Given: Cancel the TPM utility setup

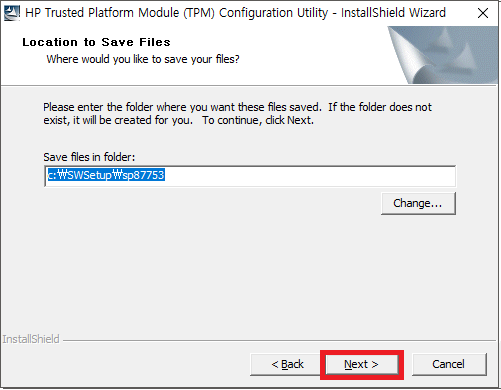Looking at the screenshot, I should (x=449, y=364).
